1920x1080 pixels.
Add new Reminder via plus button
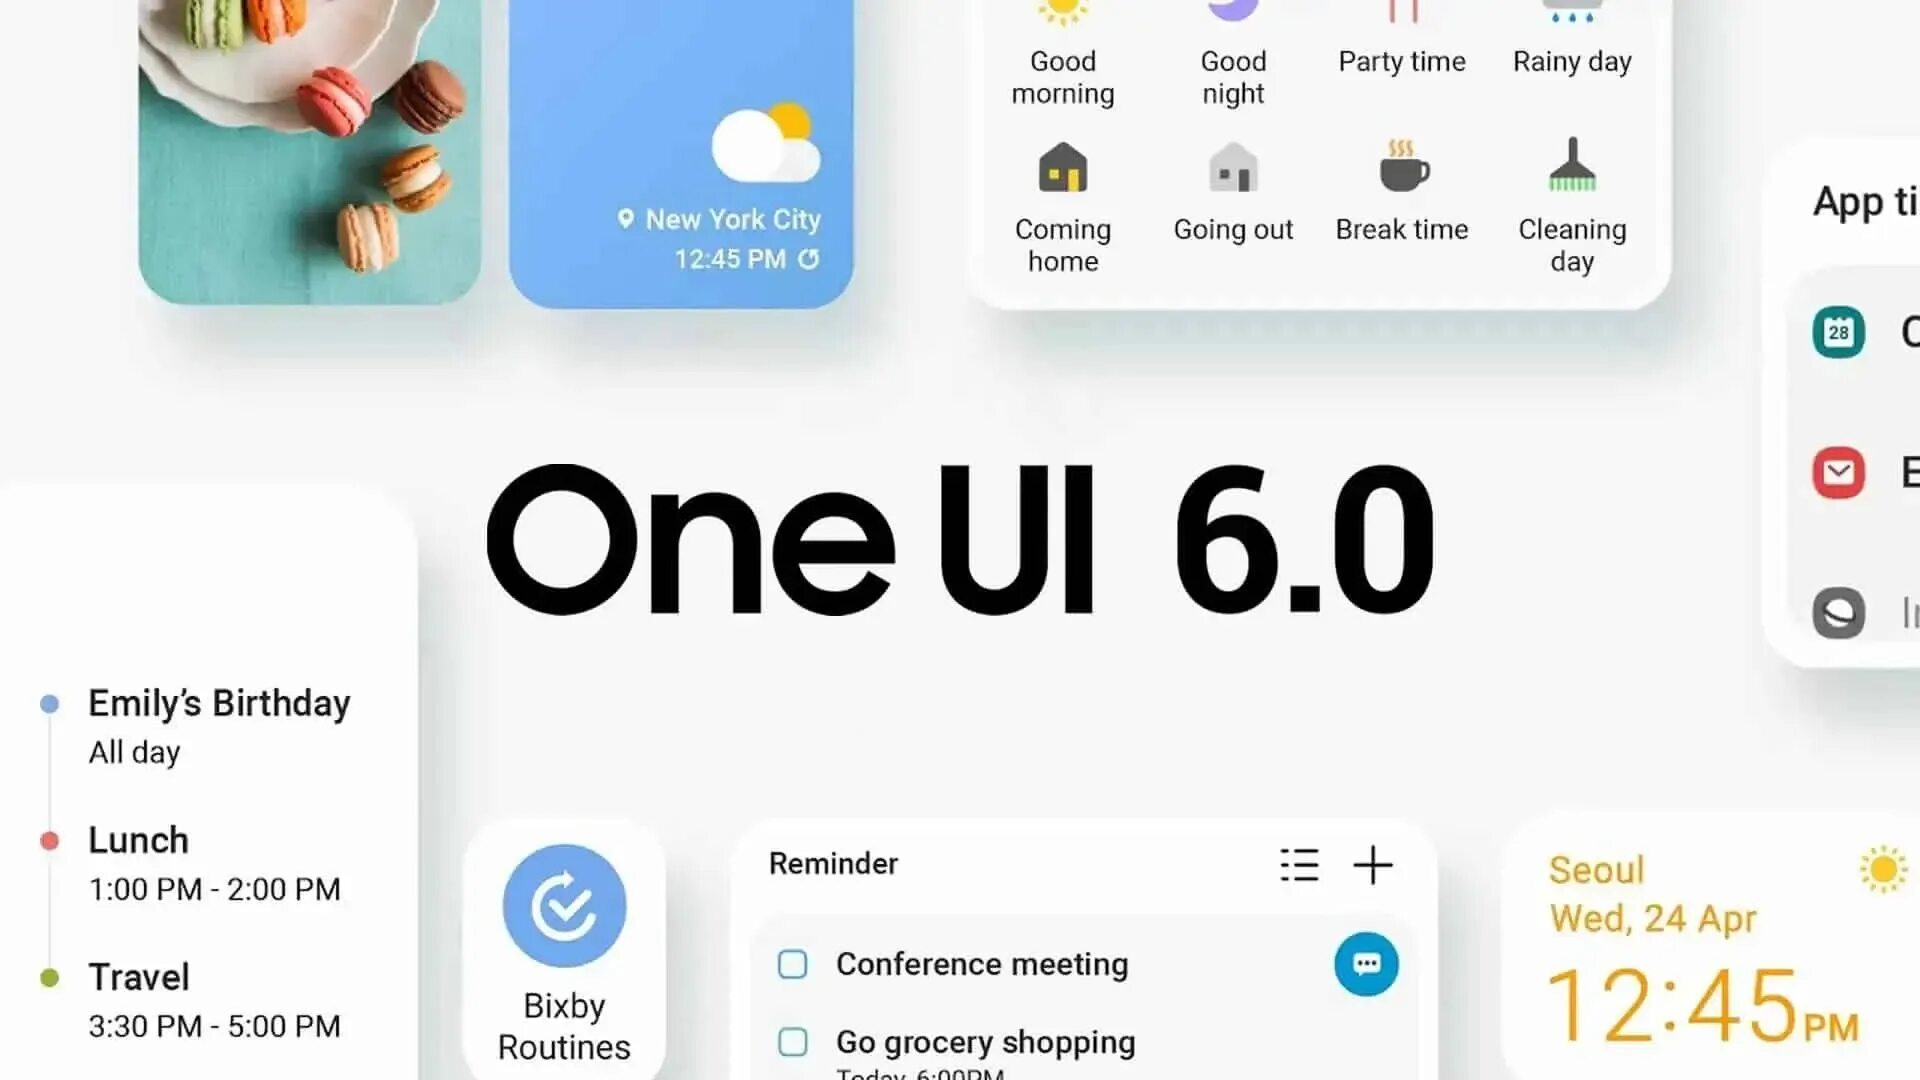[x=1371, y=865]
